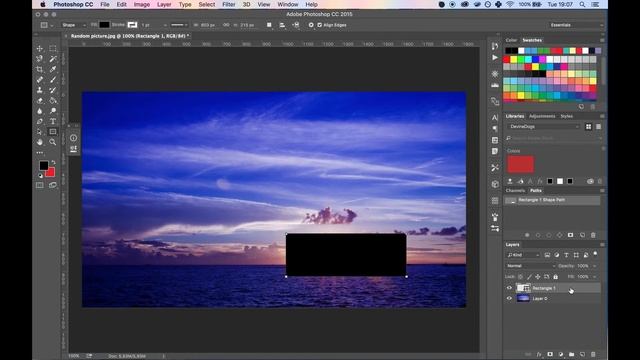Open the Essentials workspace dropdown
This screenshot has width=640, height=360.
tap(576, 25)
